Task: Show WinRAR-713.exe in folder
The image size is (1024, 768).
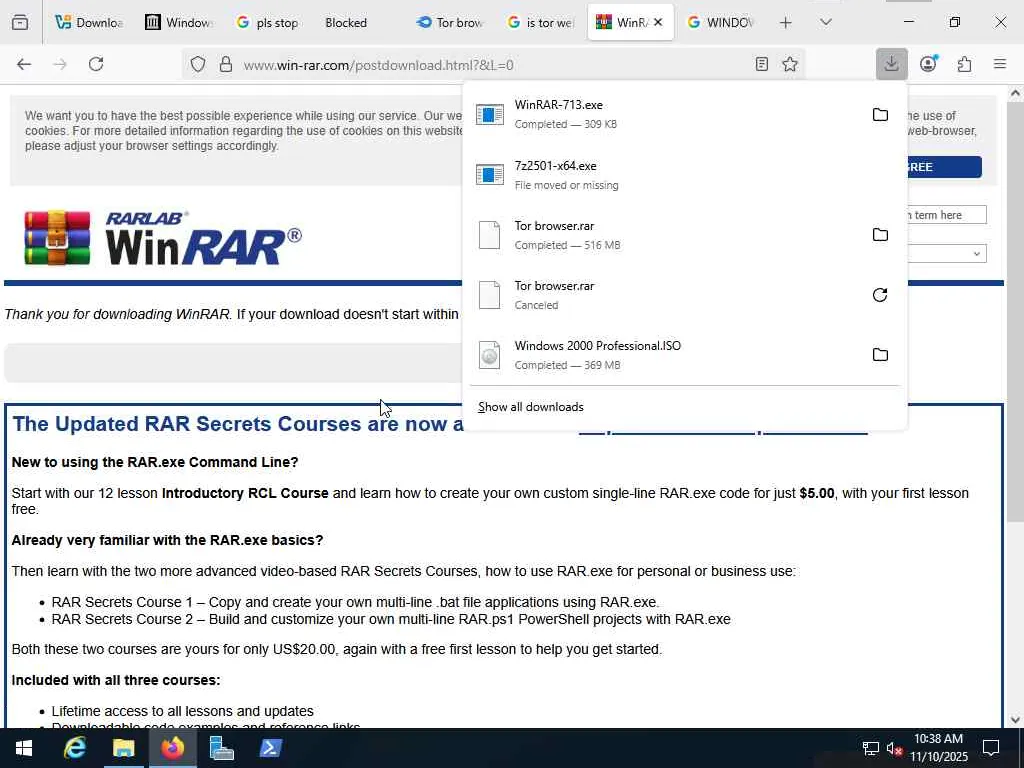Action: tap(880, 115)
